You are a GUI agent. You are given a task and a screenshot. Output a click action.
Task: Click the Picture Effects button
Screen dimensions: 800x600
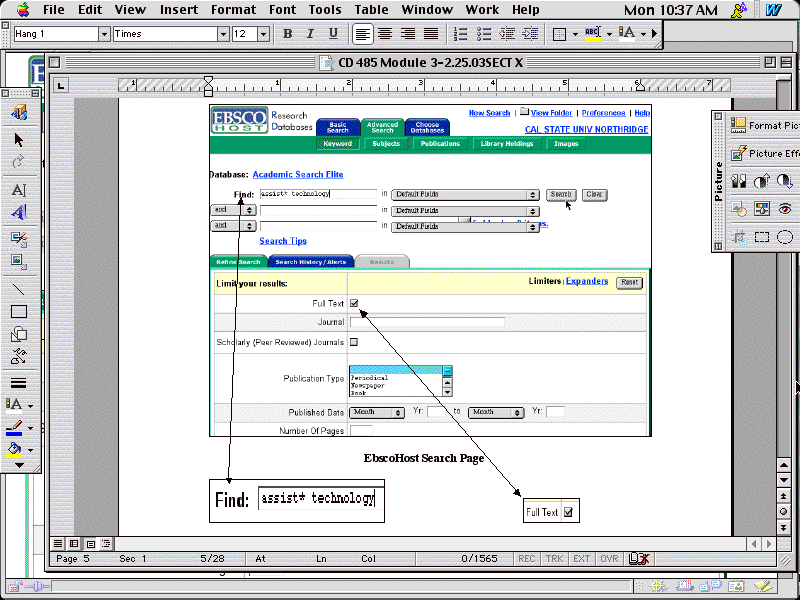point(763,153)
